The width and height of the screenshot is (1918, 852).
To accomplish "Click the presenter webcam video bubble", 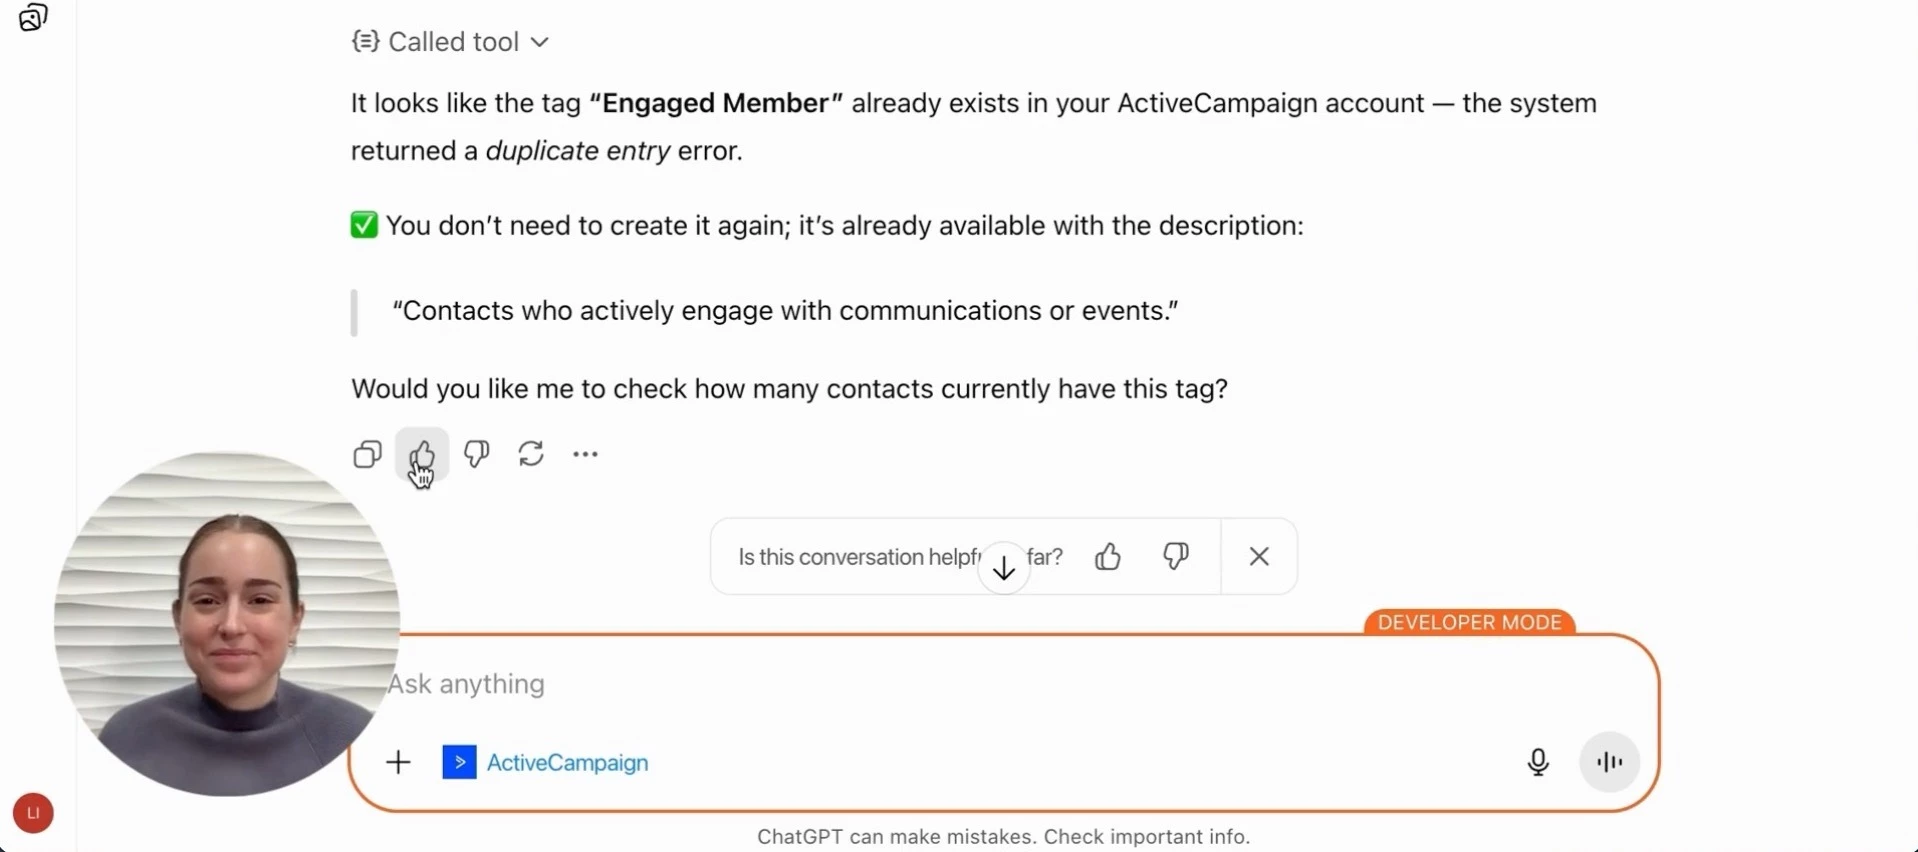I will (227, 624).
